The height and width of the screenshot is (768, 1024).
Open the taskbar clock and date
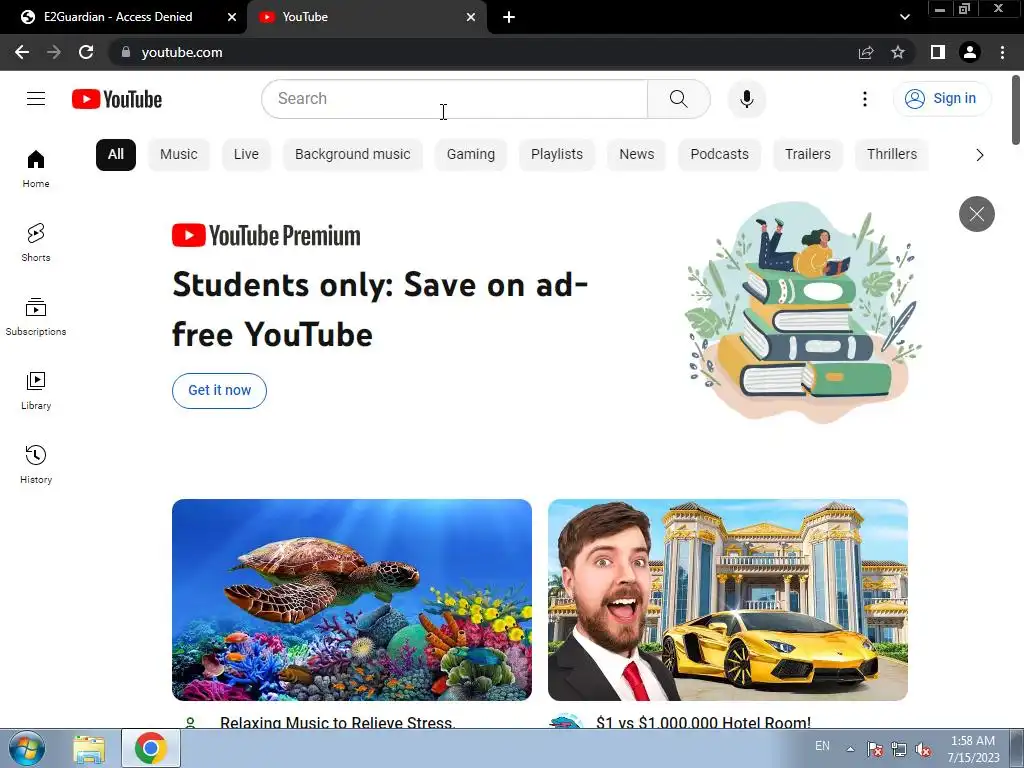click(973, 749)
